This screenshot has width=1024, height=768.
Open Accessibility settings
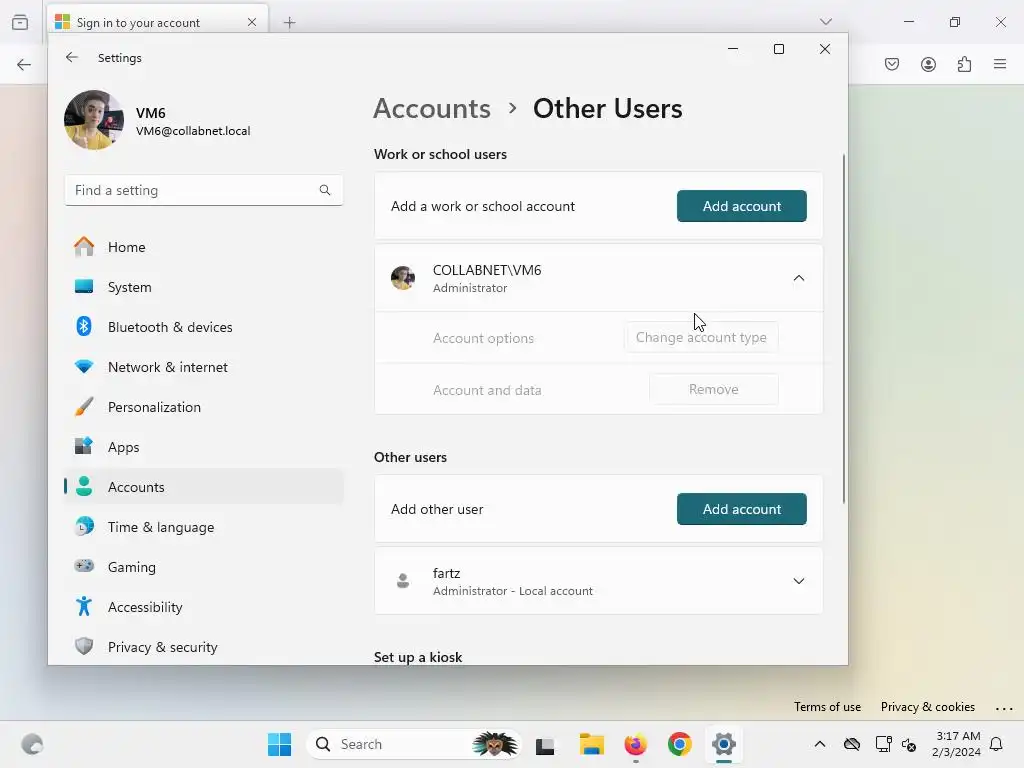204,607
